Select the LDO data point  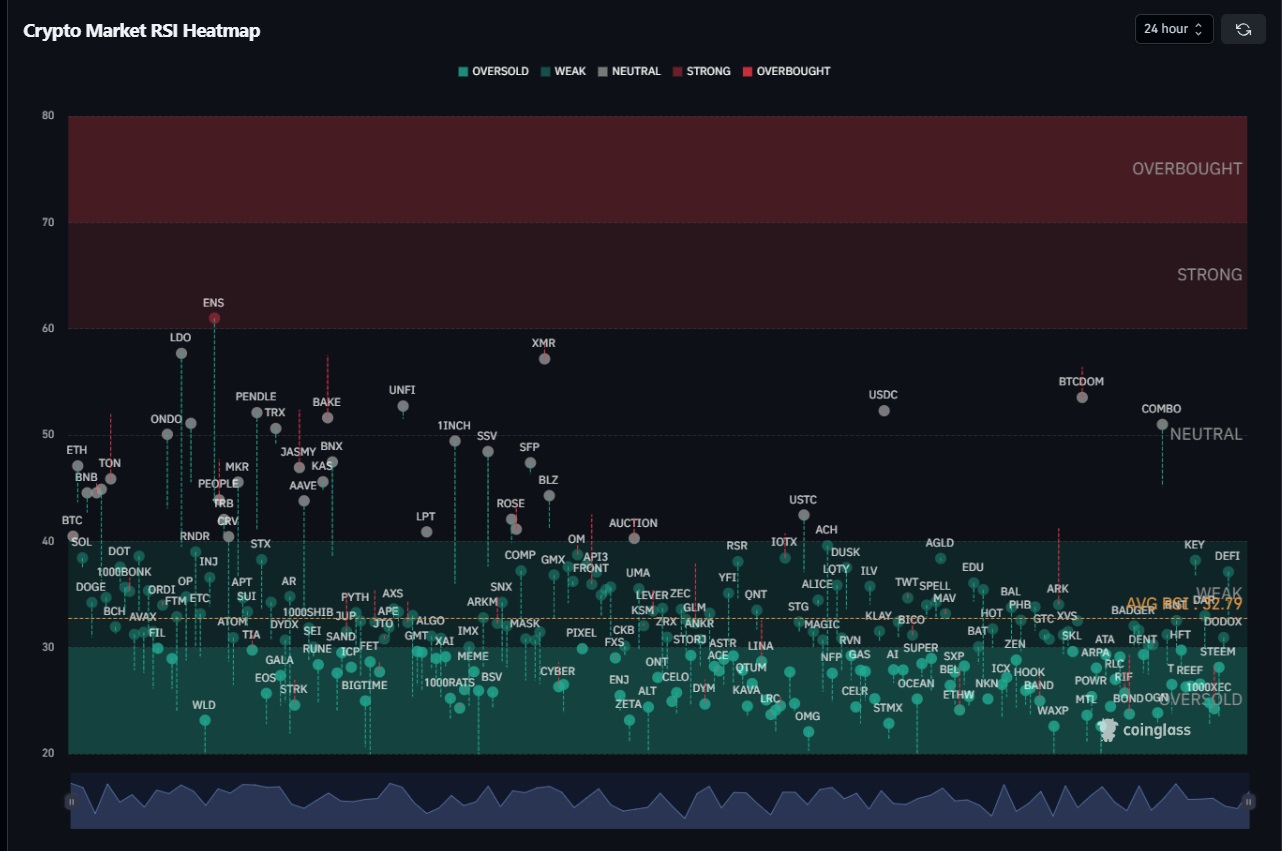coord(181,353)
